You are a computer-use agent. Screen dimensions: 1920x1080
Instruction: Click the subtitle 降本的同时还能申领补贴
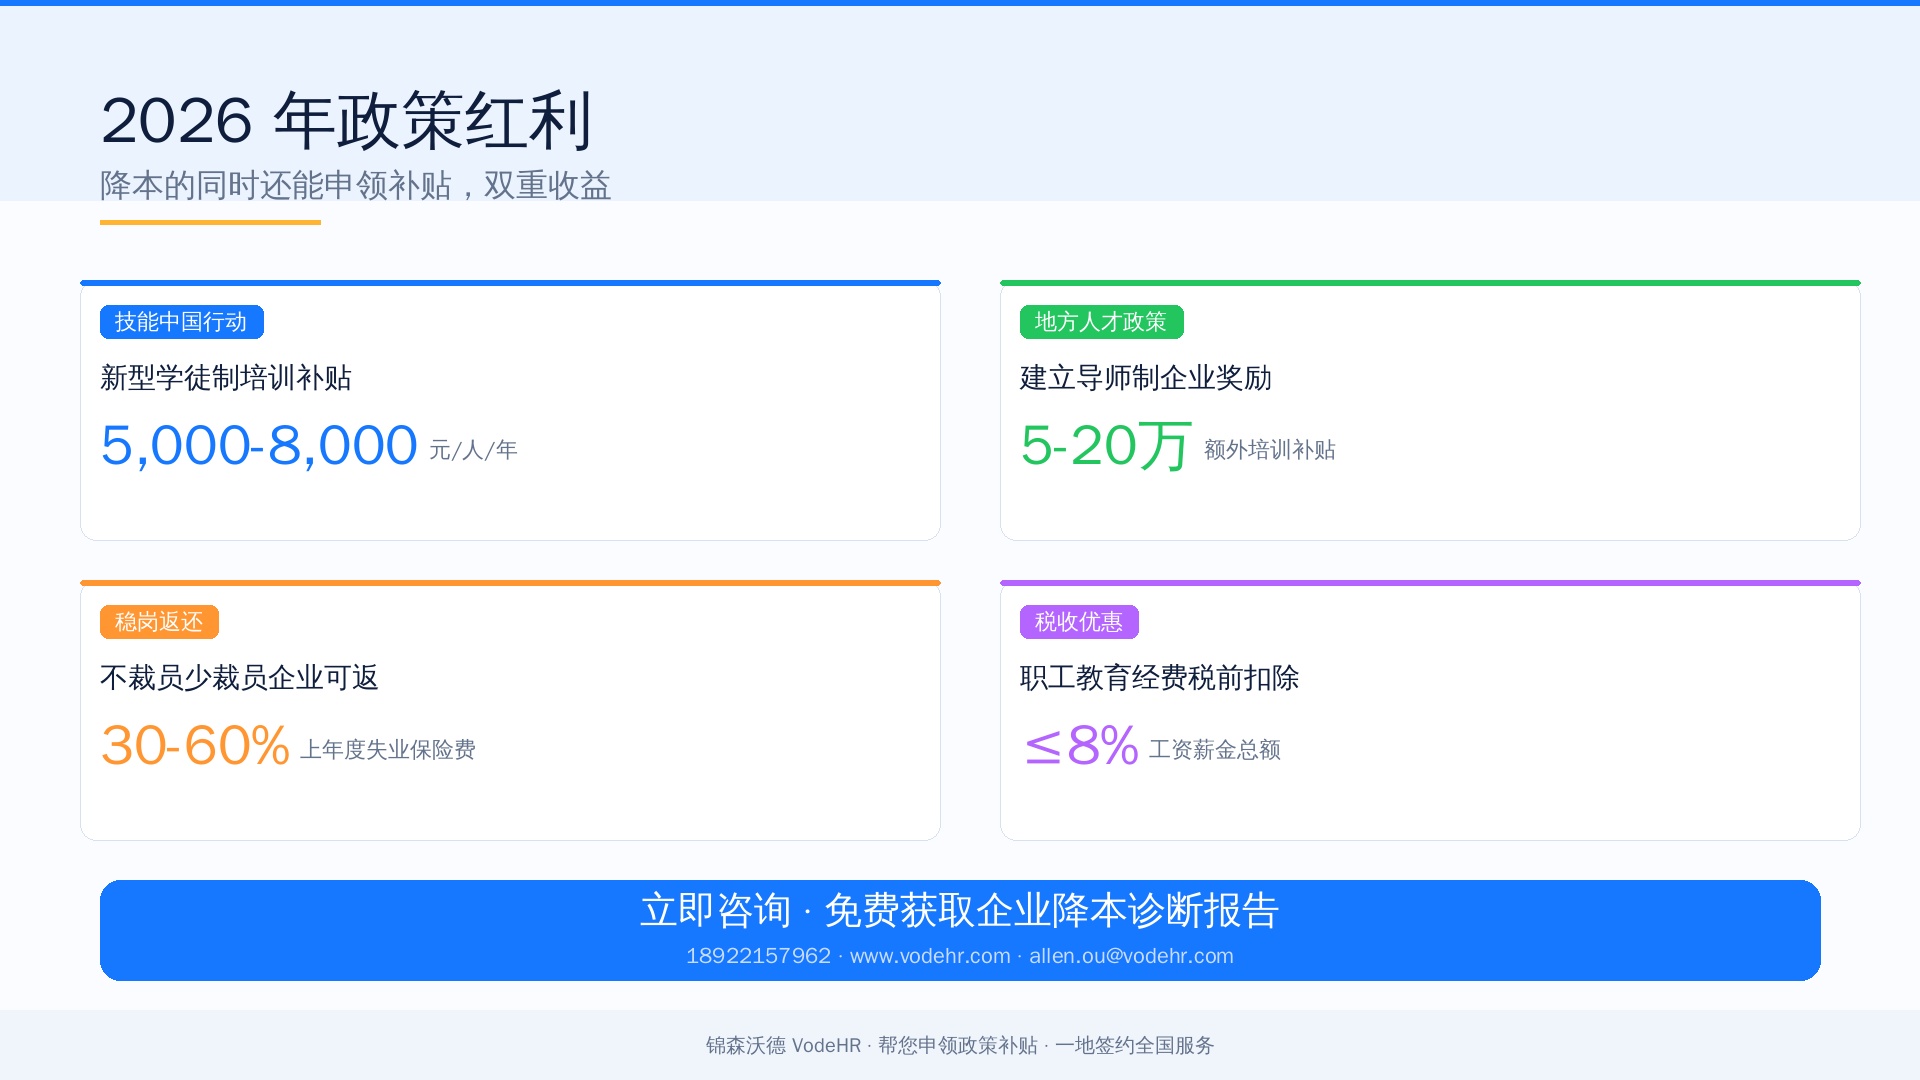click(x=276, y=185)
